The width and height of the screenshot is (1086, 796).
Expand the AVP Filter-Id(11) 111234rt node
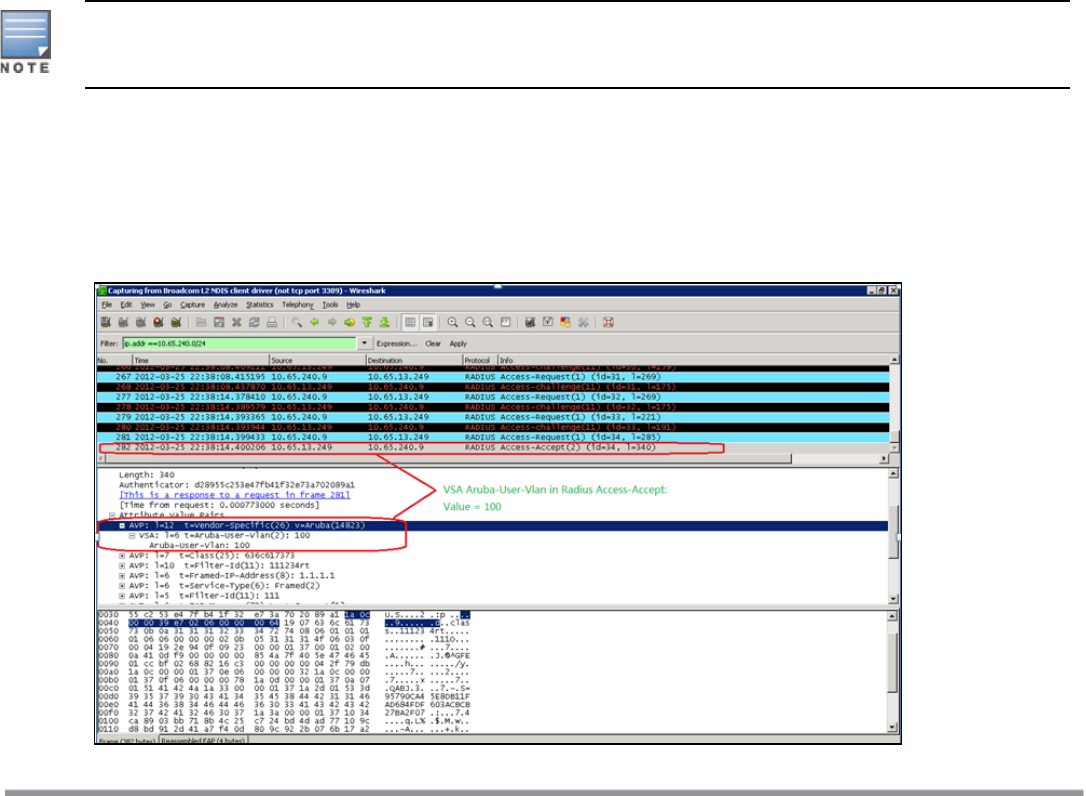(x=122, y=565)
